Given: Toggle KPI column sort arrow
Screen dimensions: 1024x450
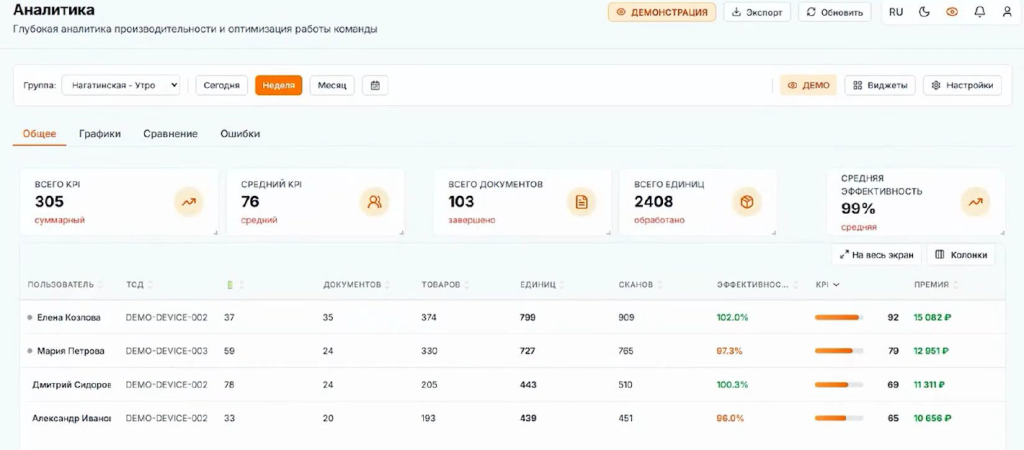Looking at the screenshot, I should point(836,285).
